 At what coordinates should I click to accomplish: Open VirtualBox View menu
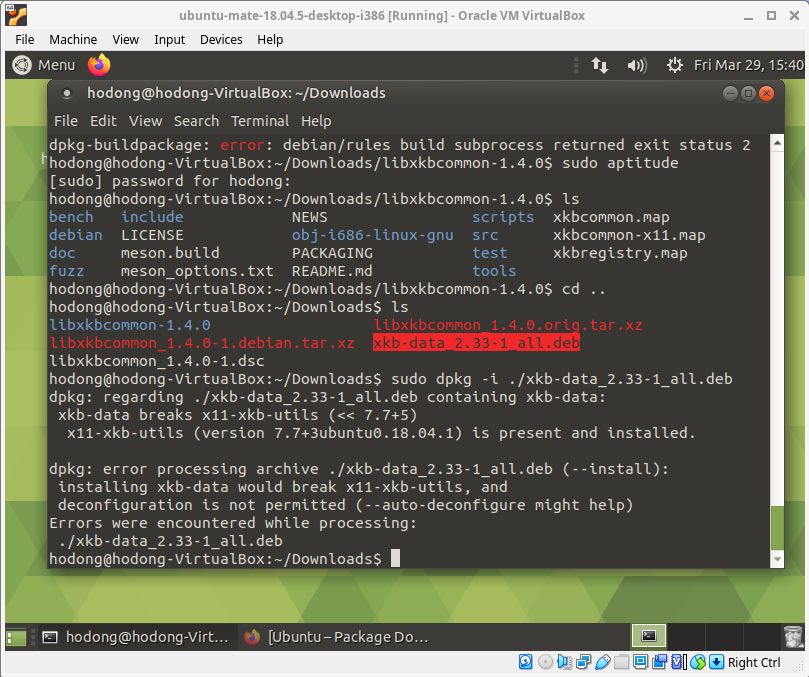coord(126,40)
